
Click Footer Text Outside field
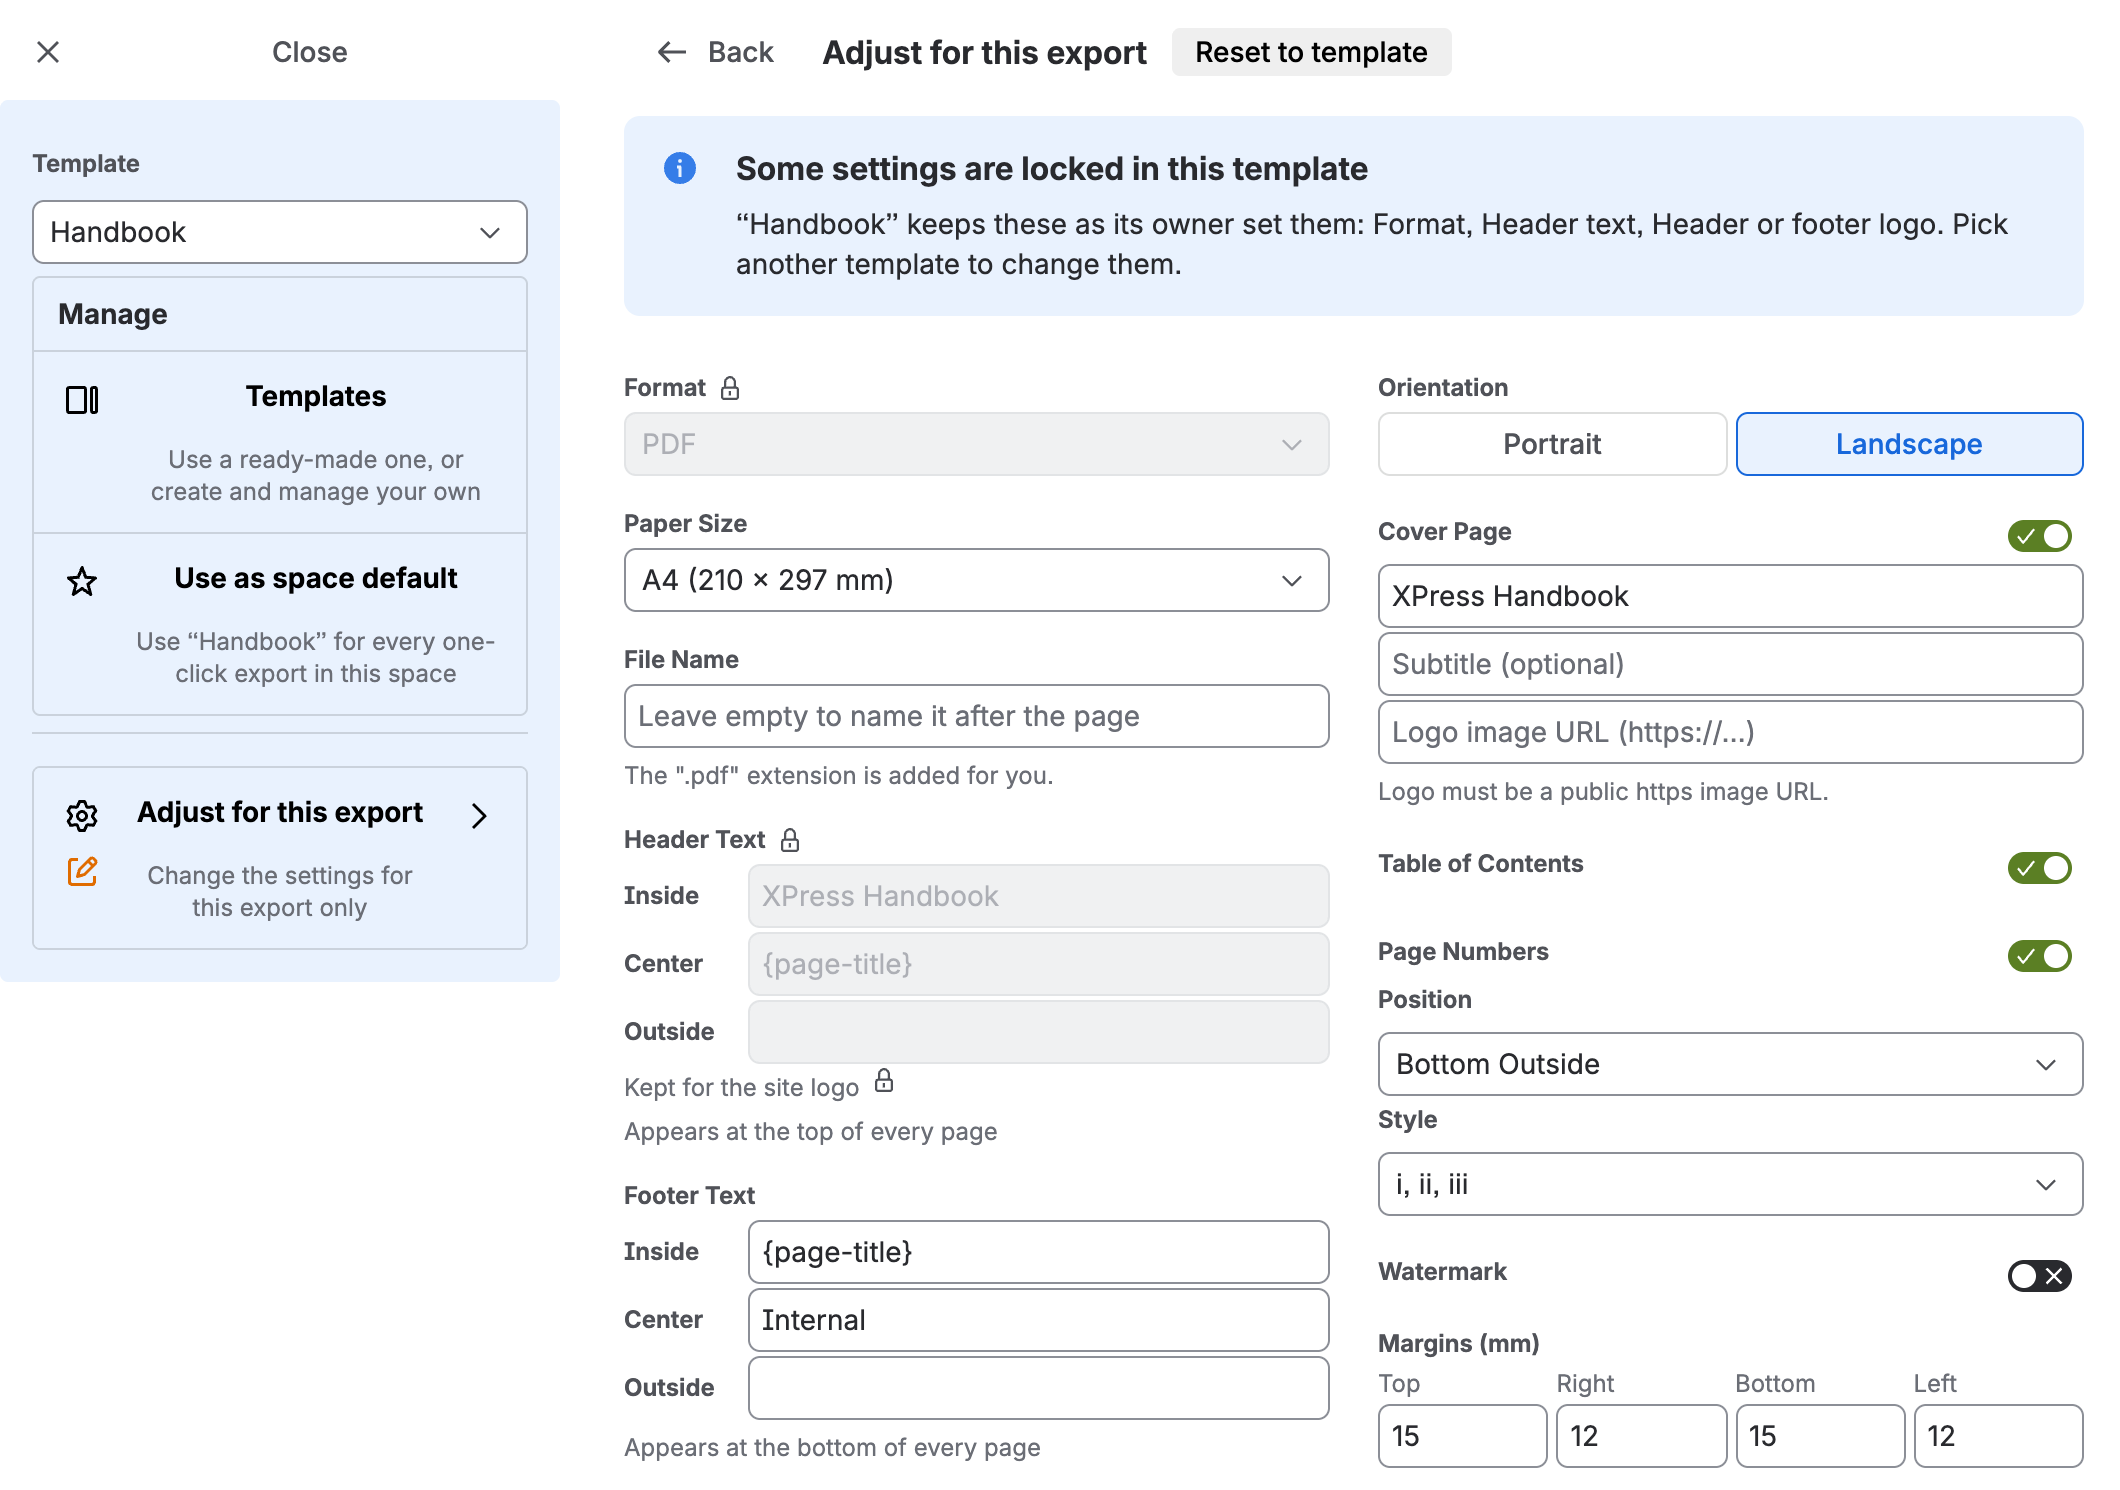1038,1388
